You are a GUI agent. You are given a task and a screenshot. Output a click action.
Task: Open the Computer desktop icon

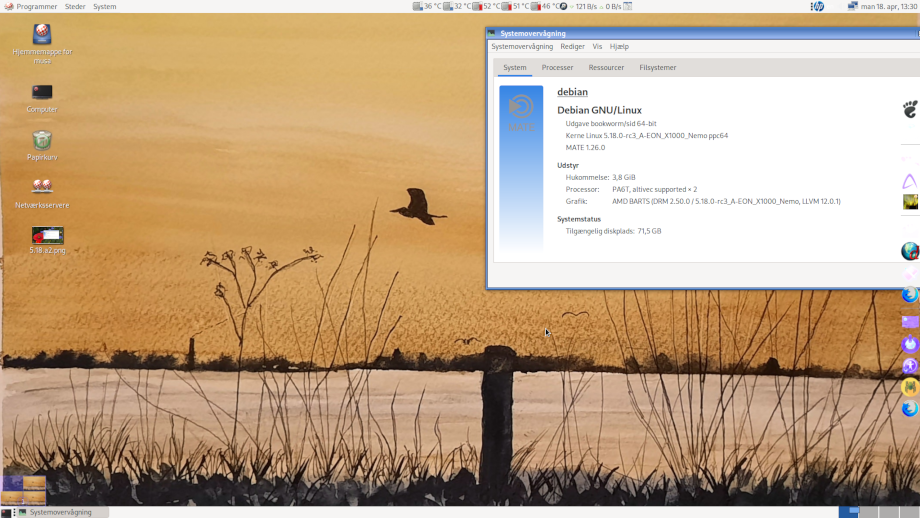tap(42, 93)
